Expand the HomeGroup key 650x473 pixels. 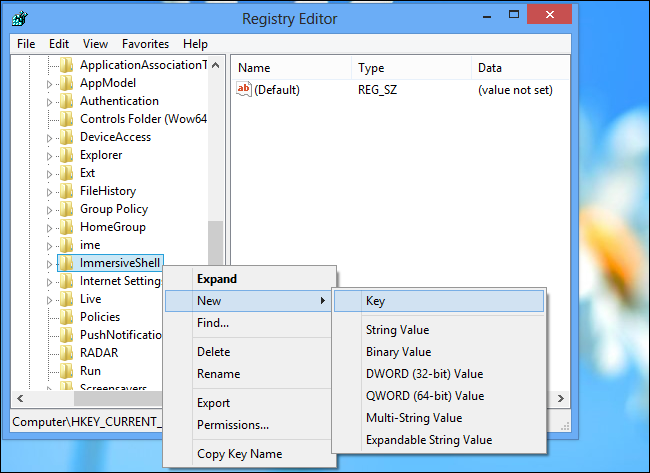49,228
